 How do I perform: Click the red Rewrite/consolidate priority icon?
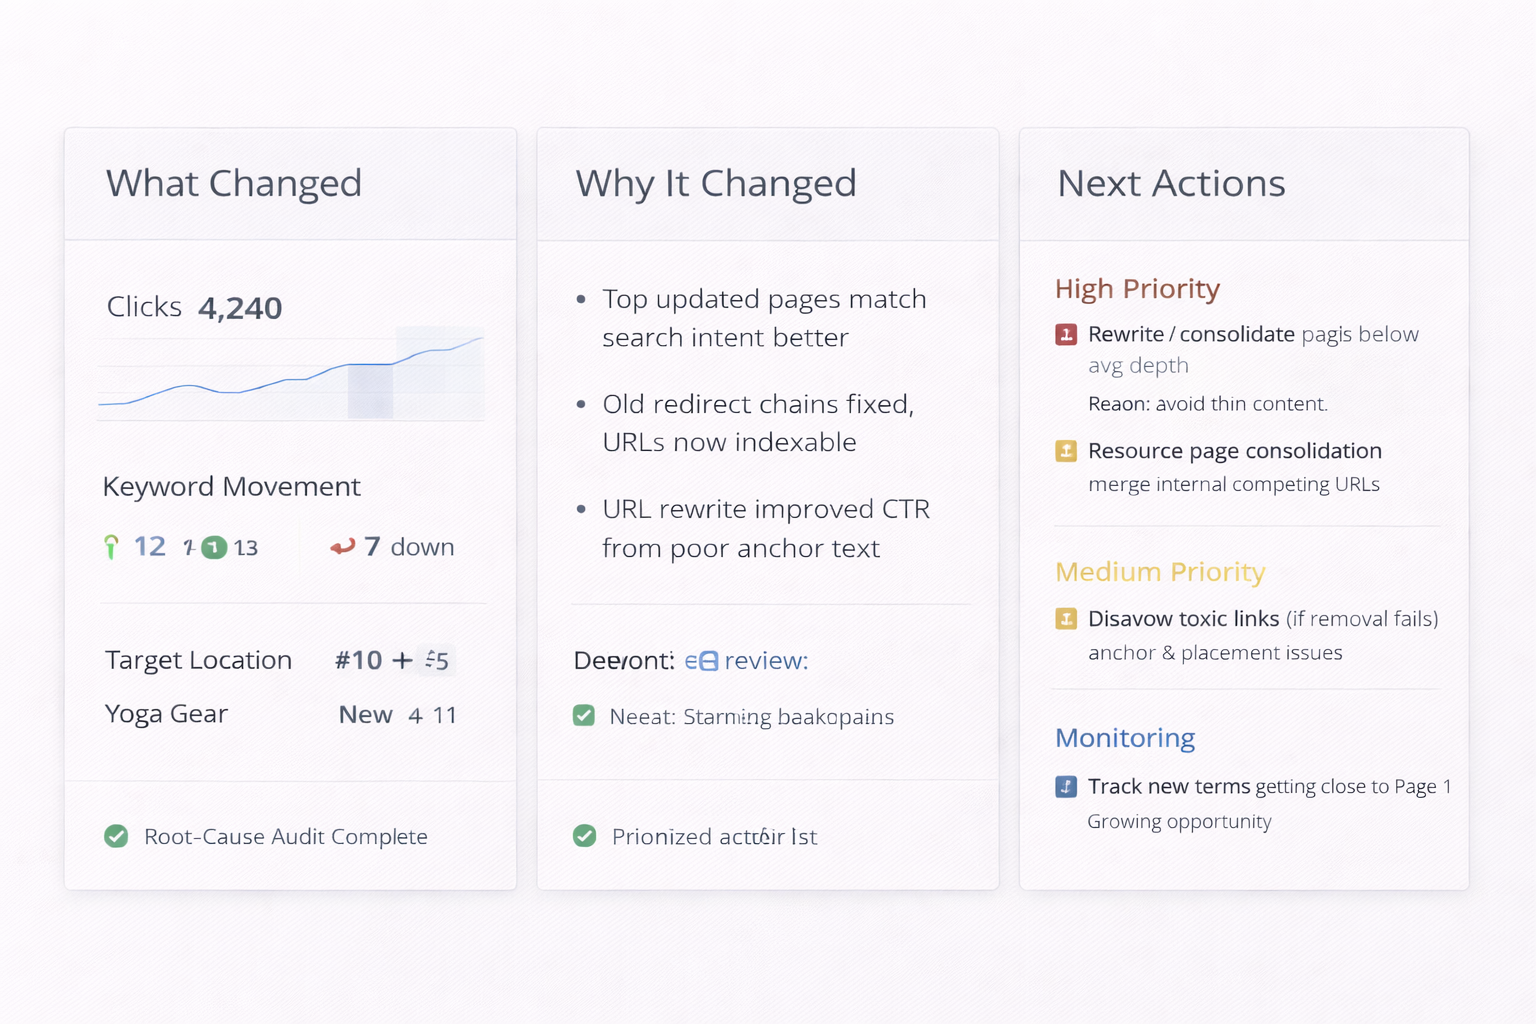tap(1065, 335)
